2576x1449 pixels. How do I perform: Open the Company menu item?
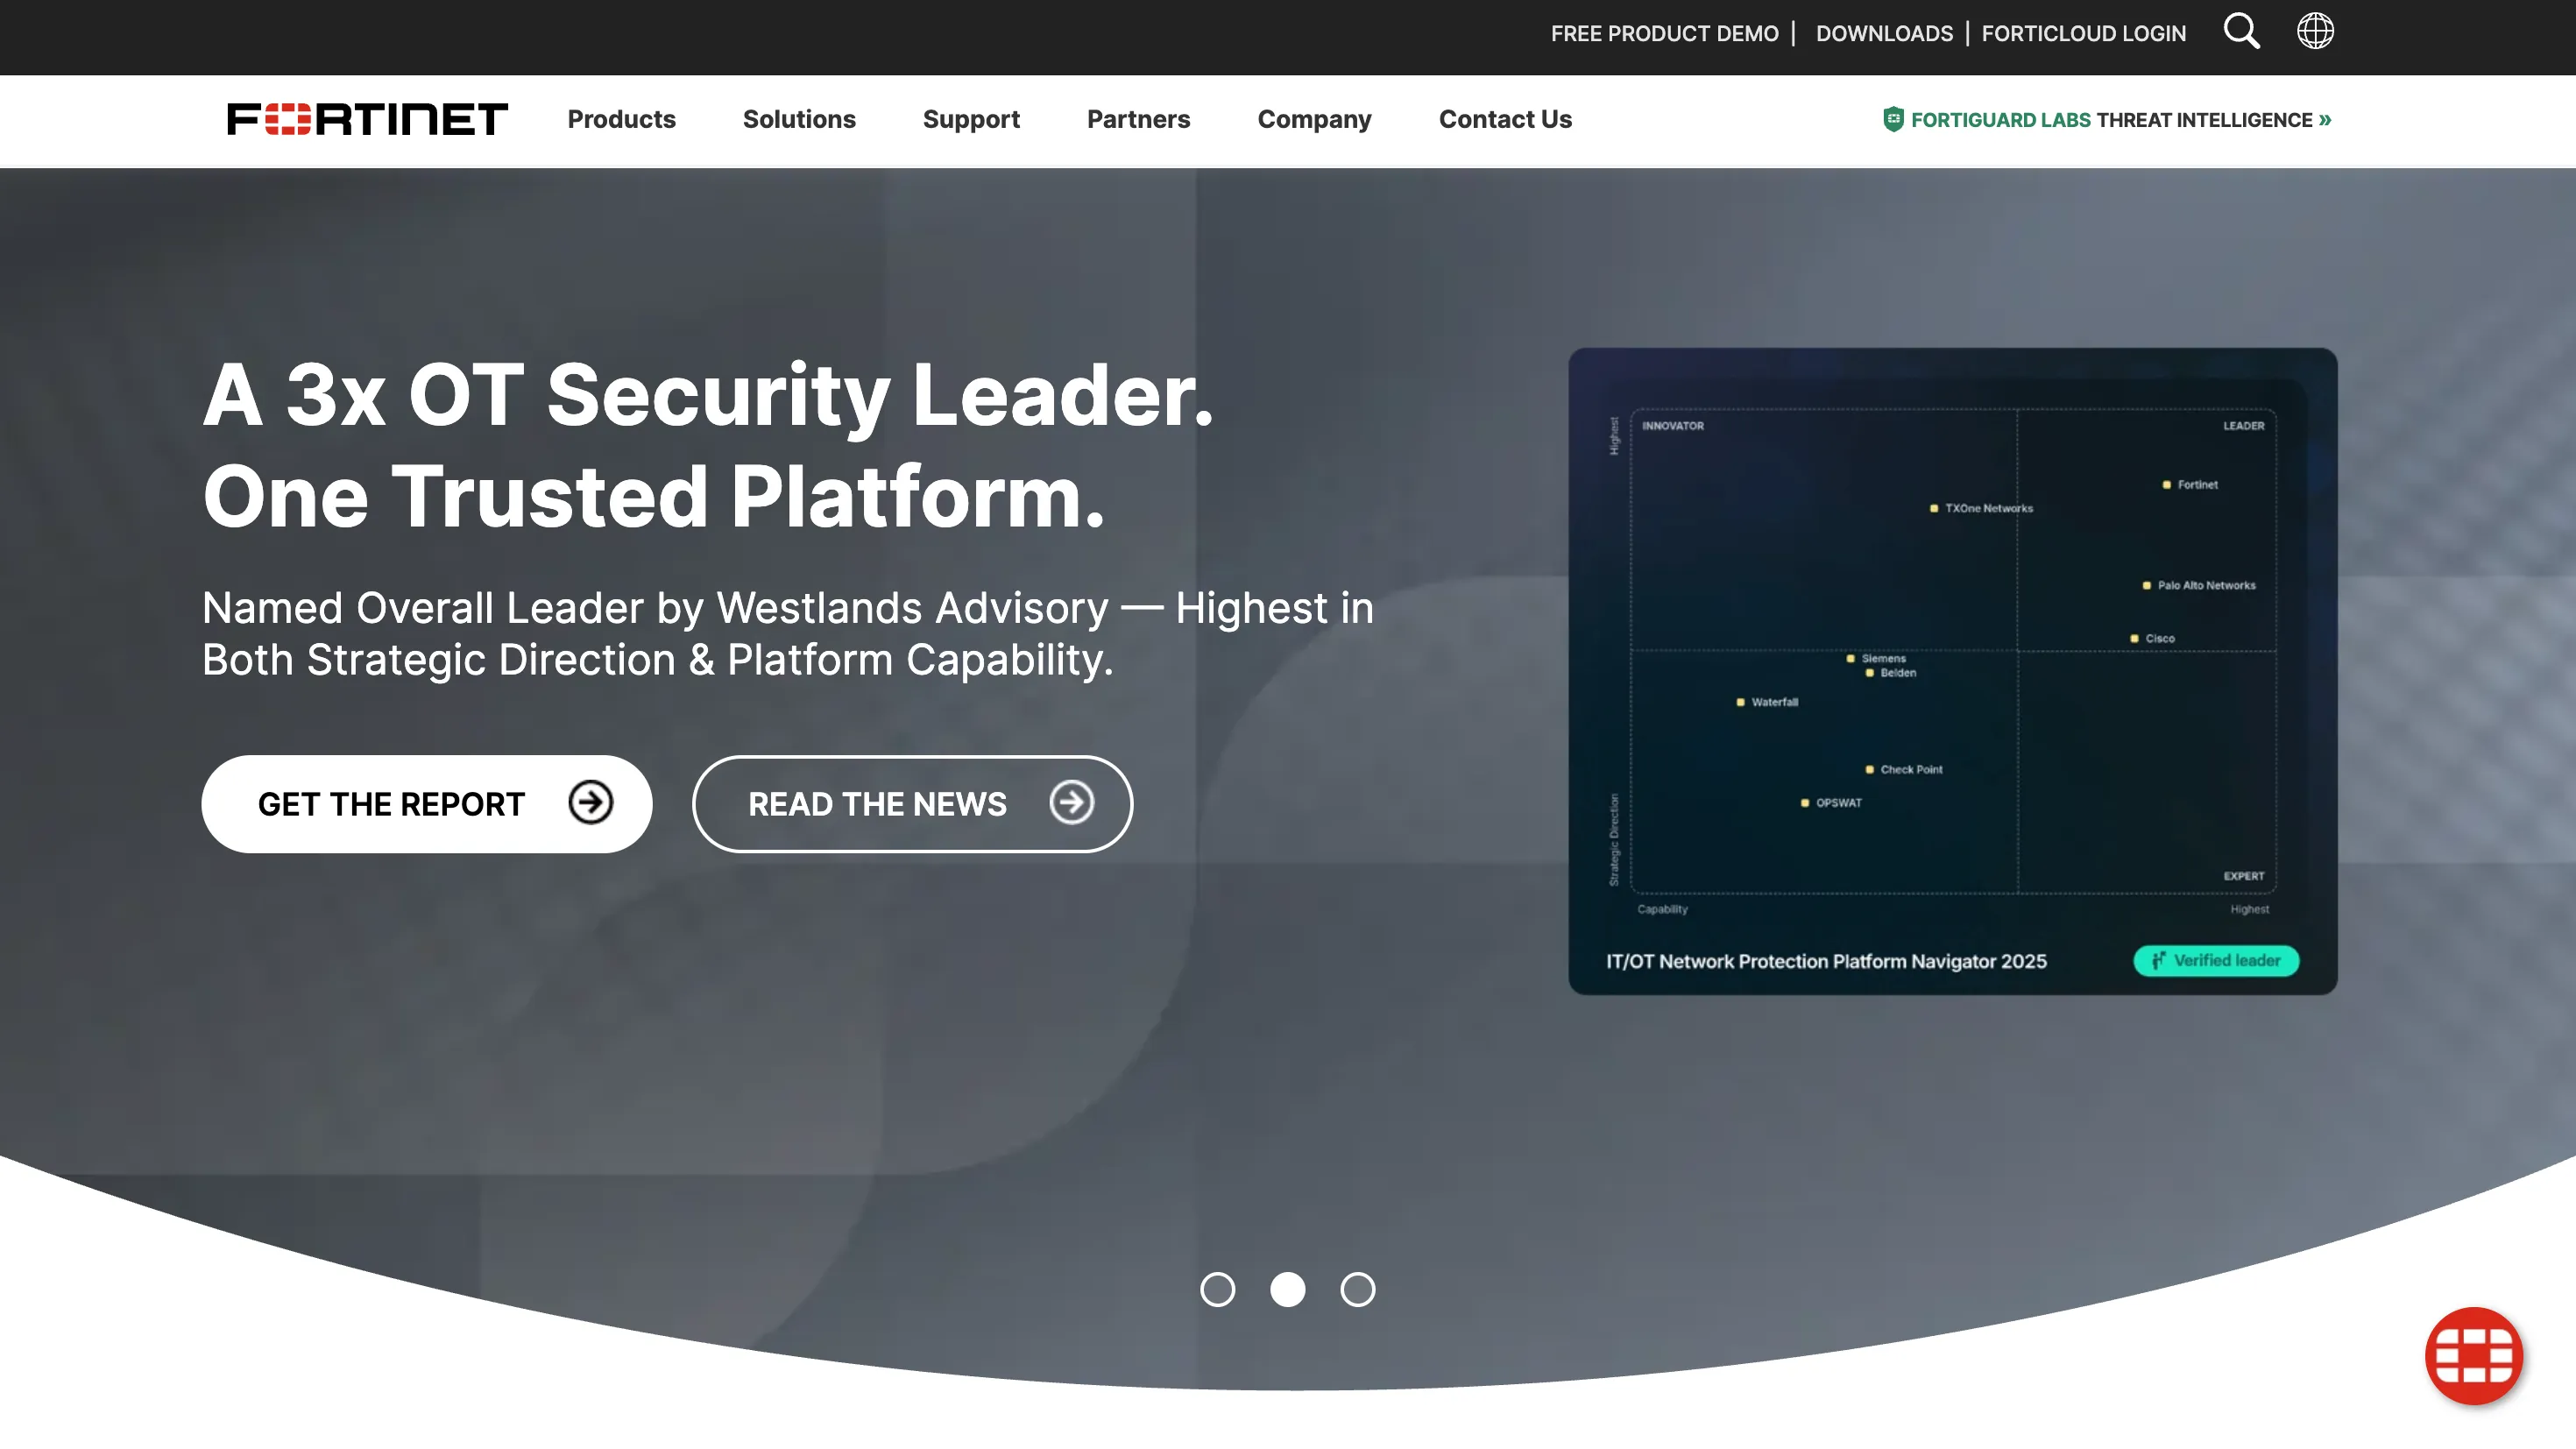[1313, 119]
